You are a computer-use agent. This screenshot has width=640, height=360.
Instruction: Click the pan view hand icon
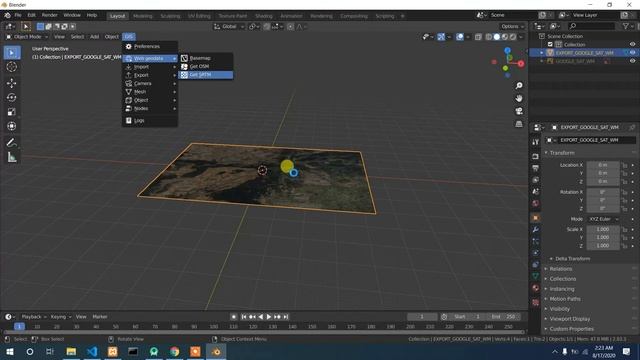click(x=519, y=98)
